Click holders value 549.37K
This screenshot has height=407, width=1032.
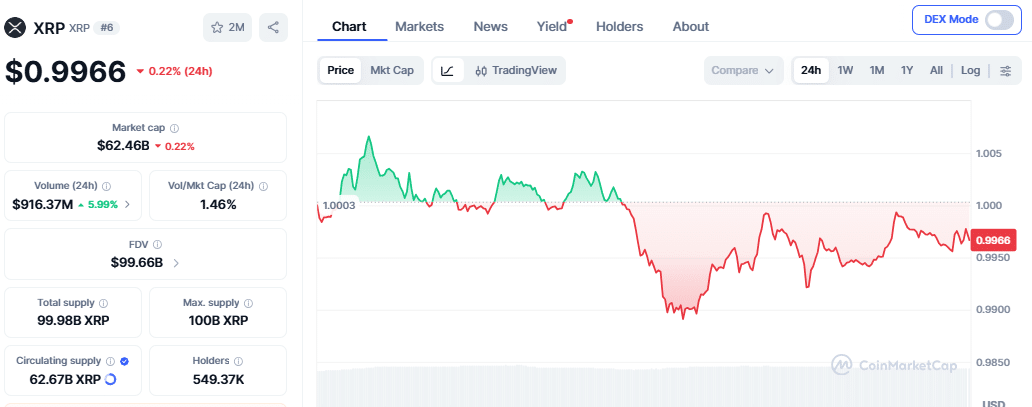tap(218, 379)
